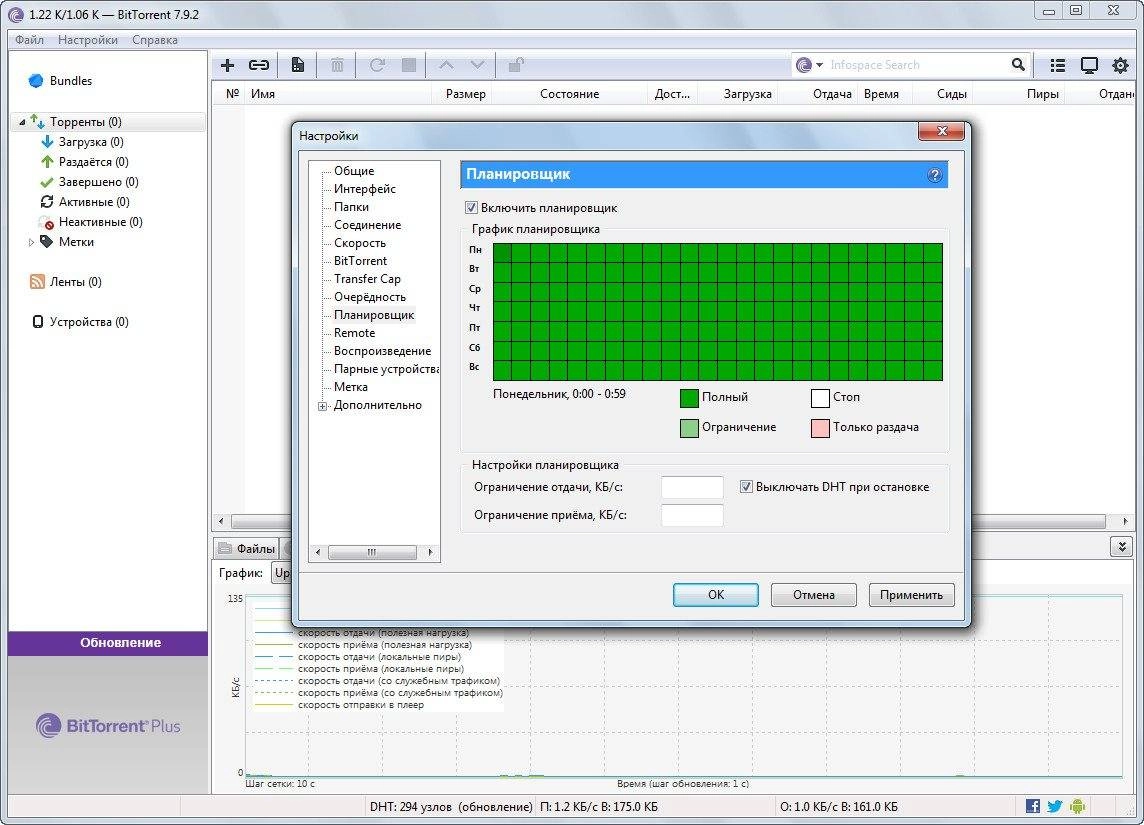The height and width of the screenshot is (825, 1144).
Task: Click the Android icon in status bar
Action: tap(1077, 806)
